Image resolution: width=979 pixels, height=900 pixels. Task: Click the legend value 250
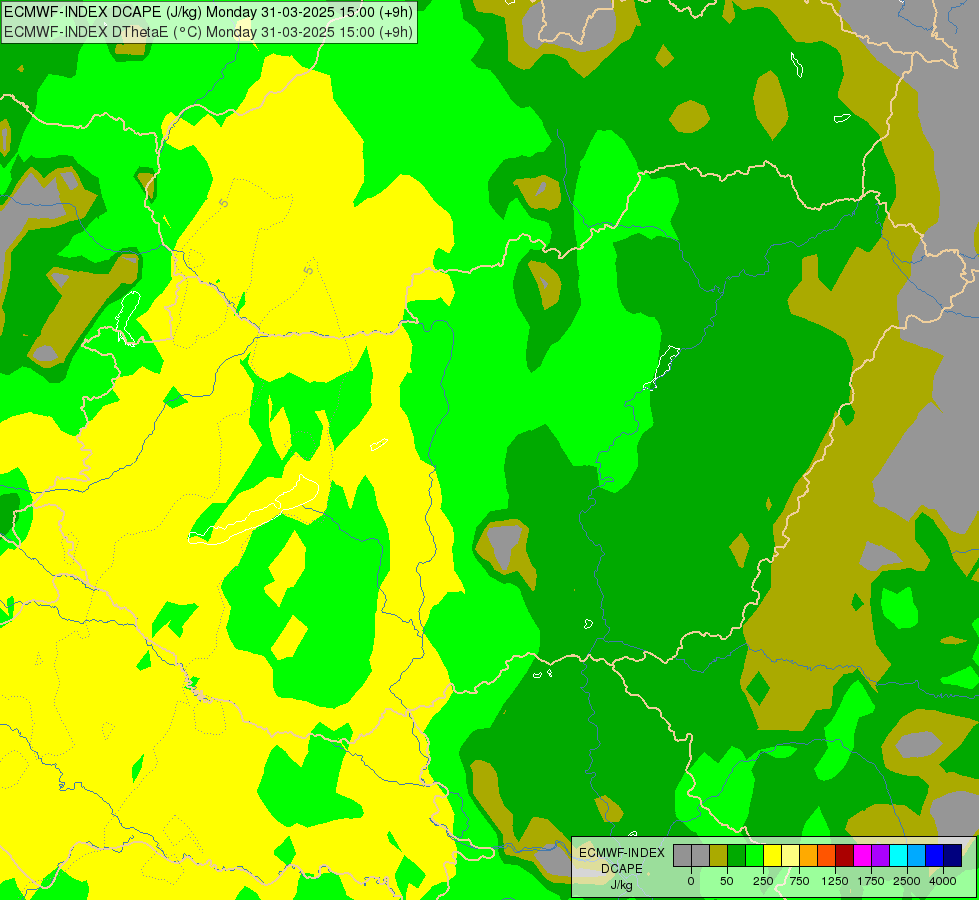point(763,881)
